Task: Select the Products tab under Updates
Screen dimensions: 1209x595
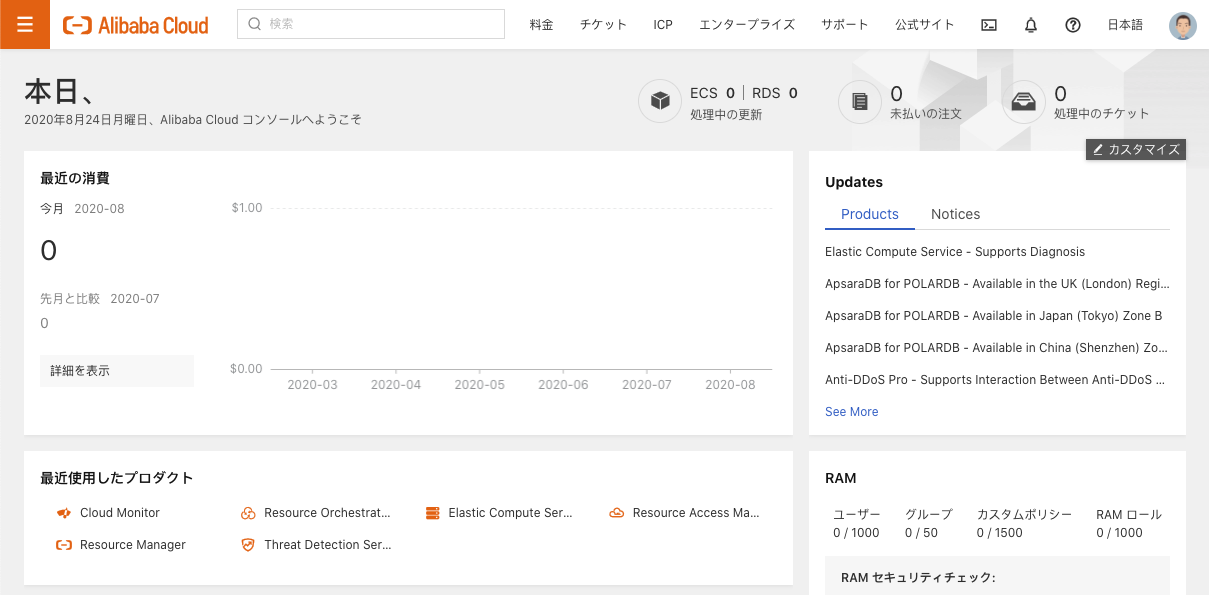Action: pos(869,214)
